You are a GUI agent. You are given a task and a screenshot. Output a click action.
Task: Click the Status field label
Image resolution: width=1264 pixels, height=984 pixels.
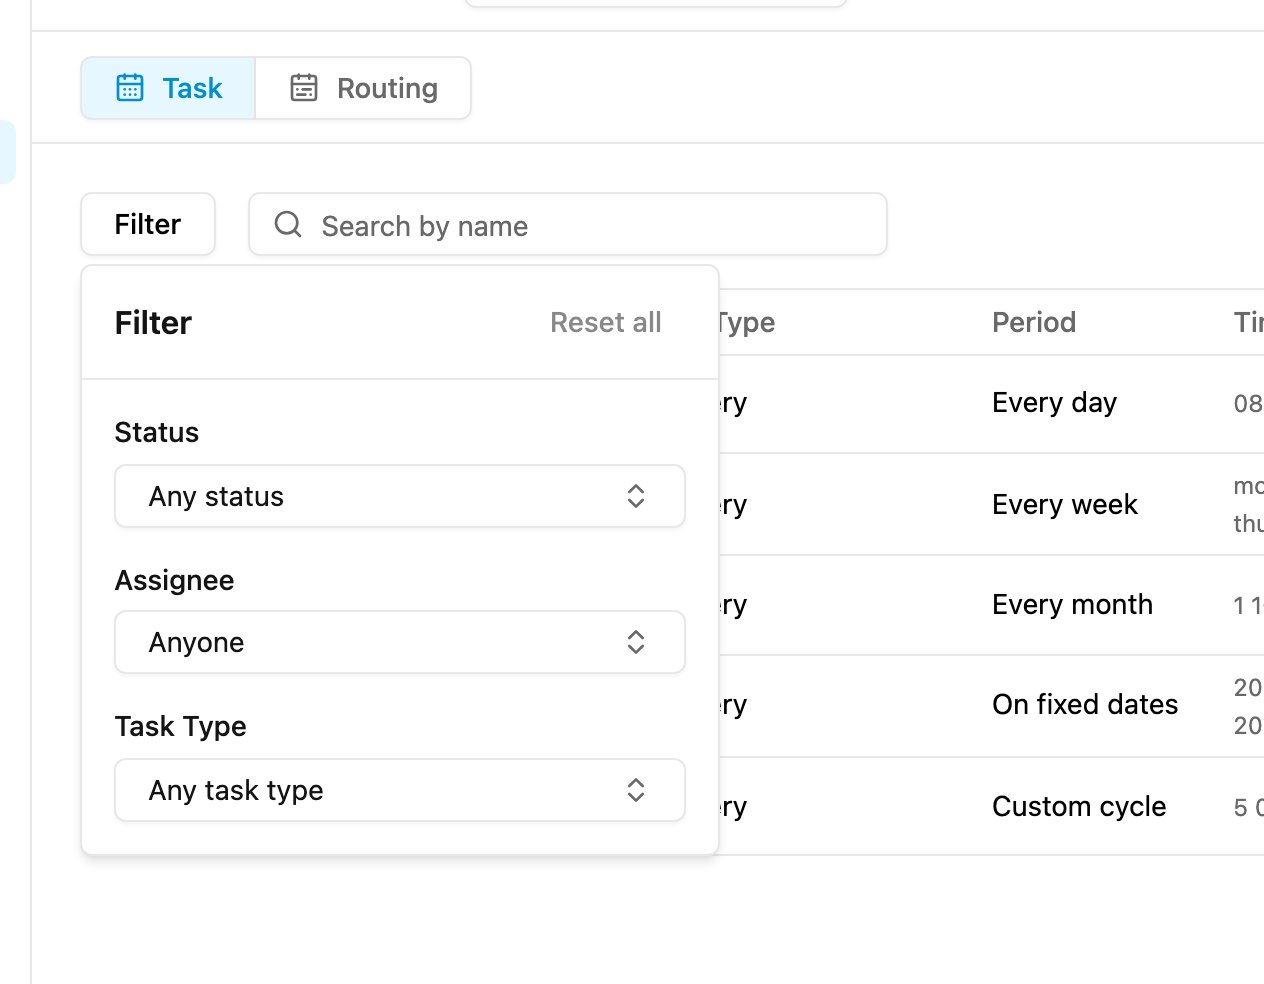(157, 432)
